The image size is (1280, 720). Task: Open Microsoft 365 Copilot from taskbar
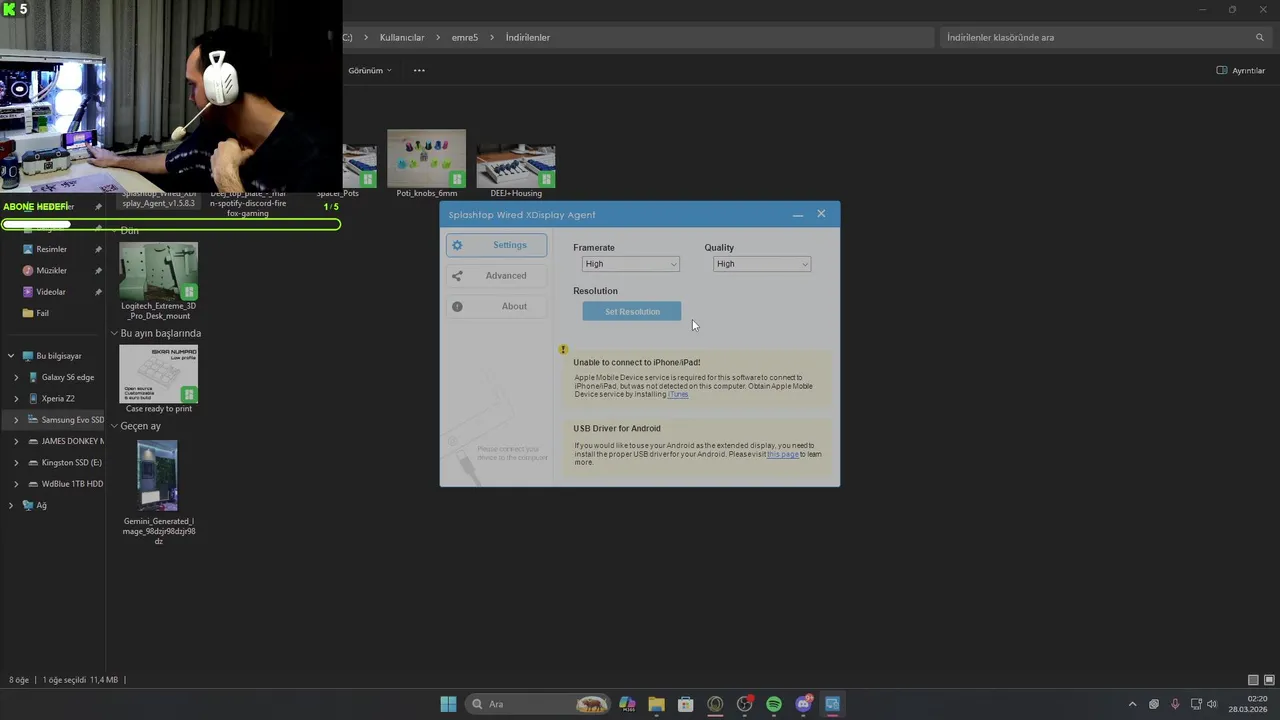pos(627,704)
